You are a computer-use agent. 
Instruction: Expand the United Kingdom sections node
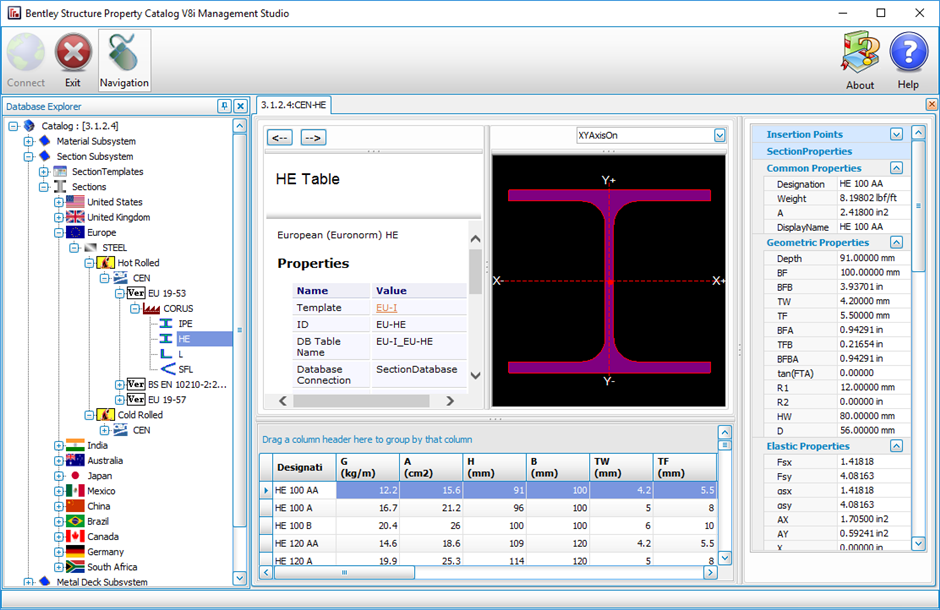coord(58,218)
